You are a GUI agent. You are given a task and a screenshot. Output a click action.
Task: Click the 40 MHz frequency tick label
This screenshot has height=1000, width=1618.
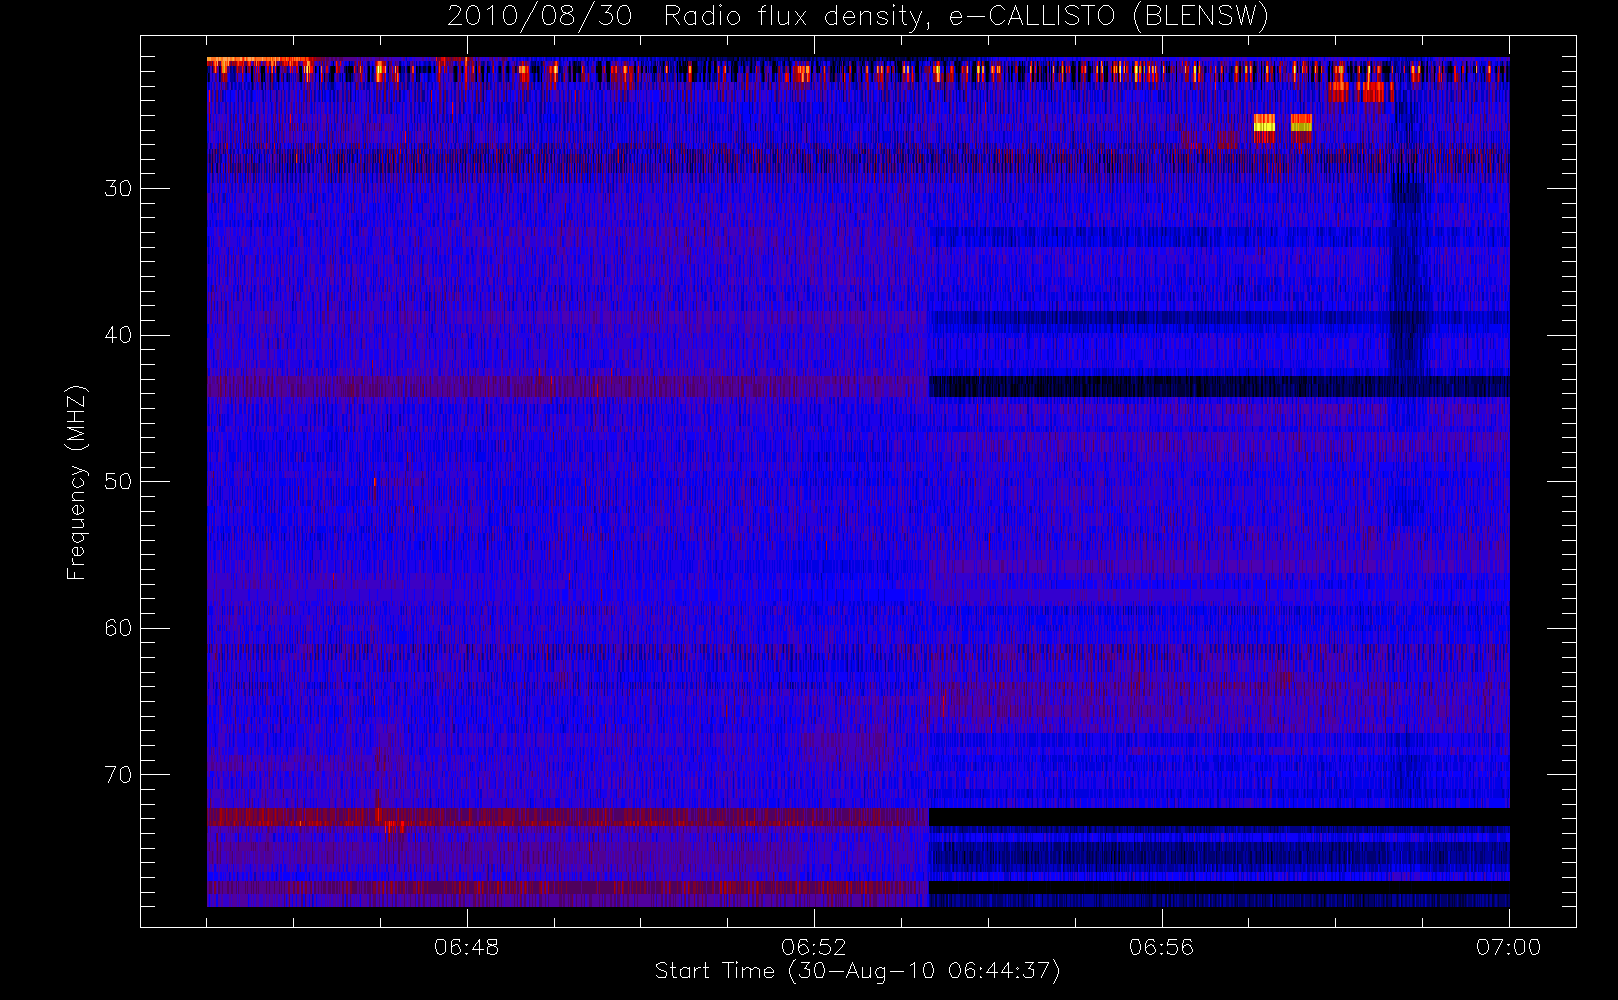coord(118,335)
